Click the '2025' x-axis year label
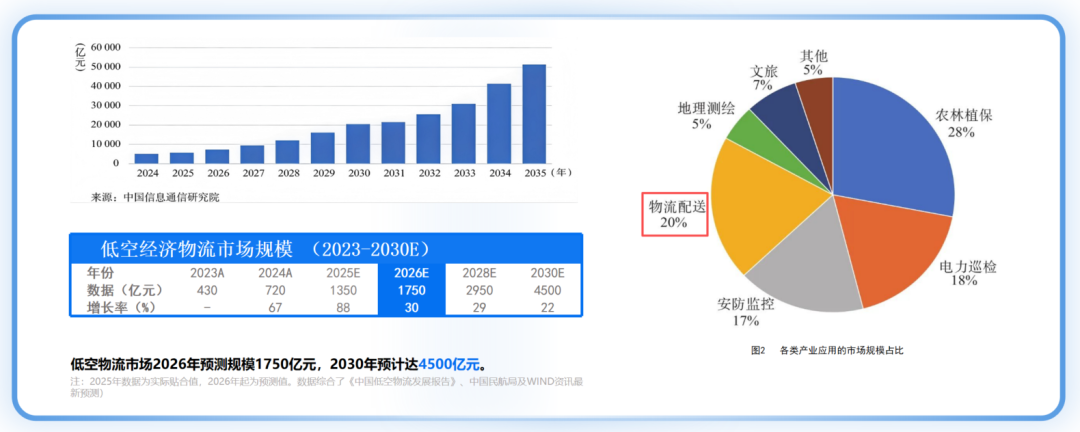 point(182,173)
